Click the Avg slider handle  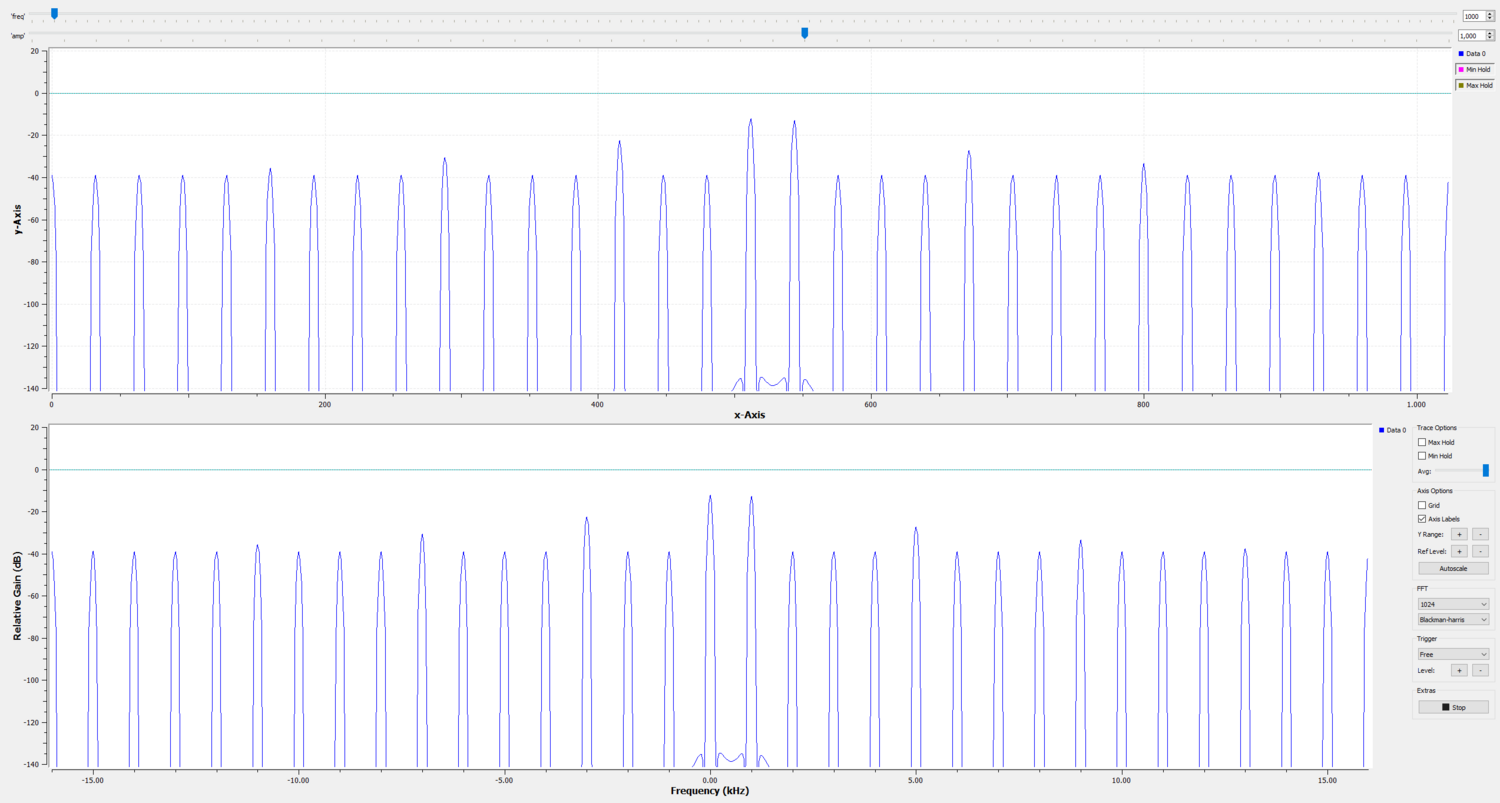(1485, 470)
